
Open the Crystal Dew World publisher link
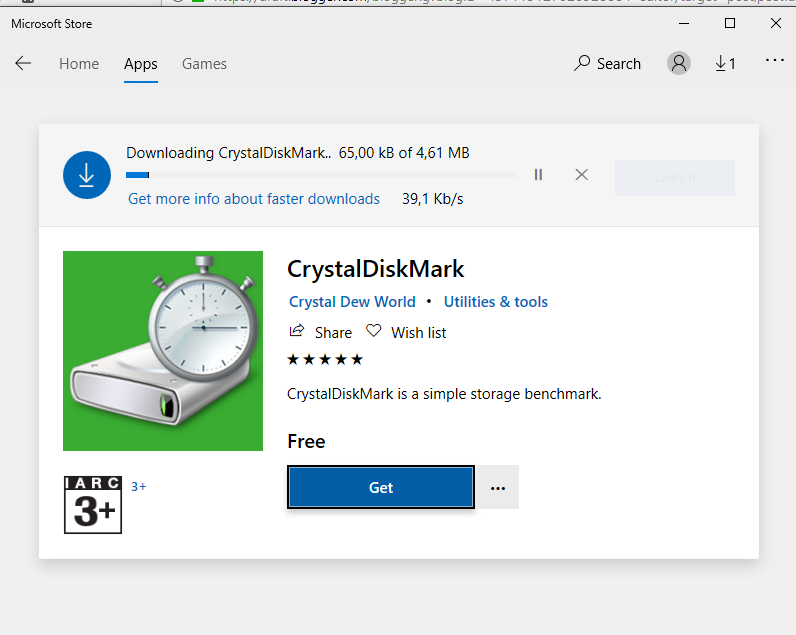click(x=352, y=302)
